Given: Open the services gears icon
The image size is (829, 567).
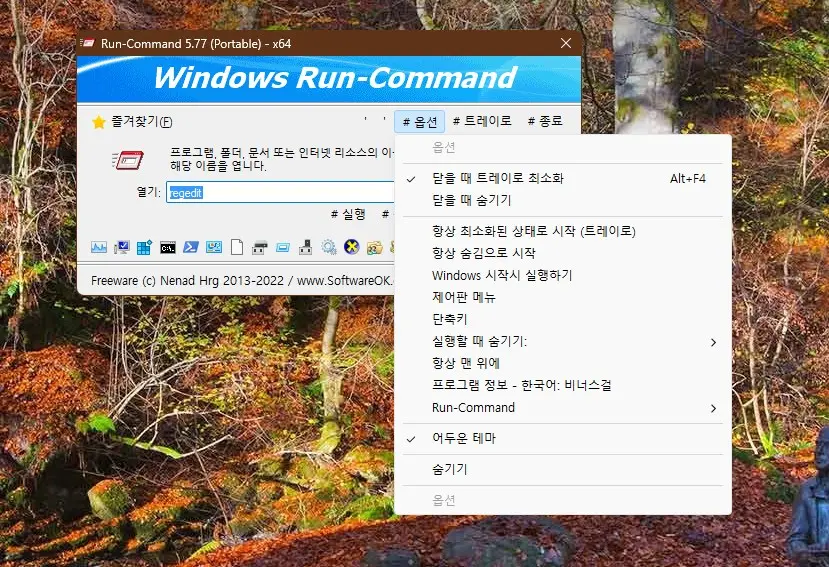Looking at the screenshot, I should click(x=329, y=247).
